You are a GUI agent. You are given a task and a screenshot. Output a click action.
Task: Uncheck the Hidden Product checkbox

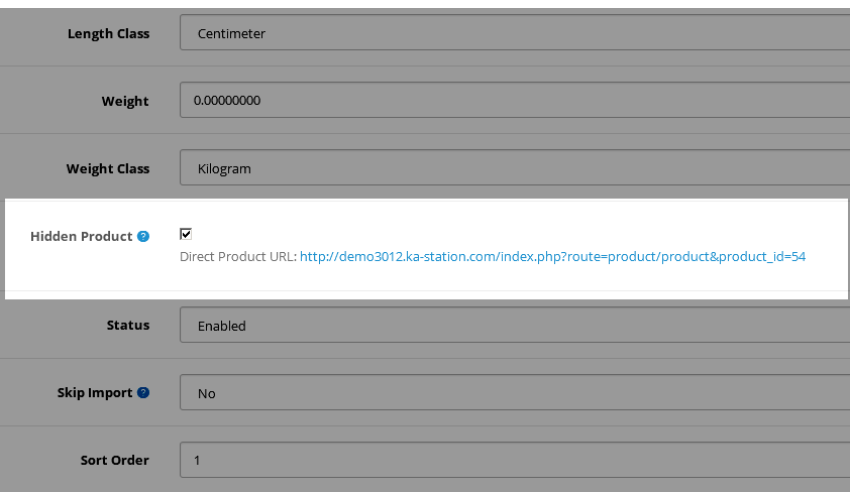coord(186,234)
